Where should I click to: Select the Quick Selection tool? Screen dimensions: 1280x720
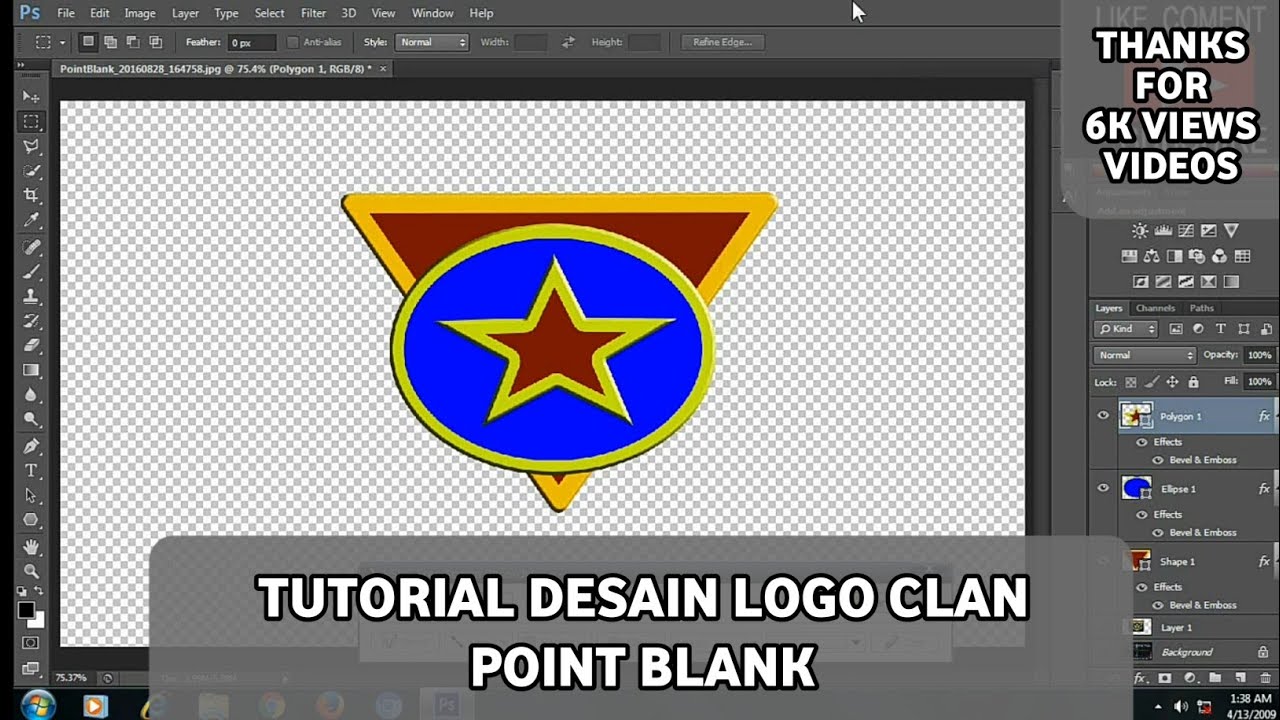pyautogui.click(x=31, y=171)
